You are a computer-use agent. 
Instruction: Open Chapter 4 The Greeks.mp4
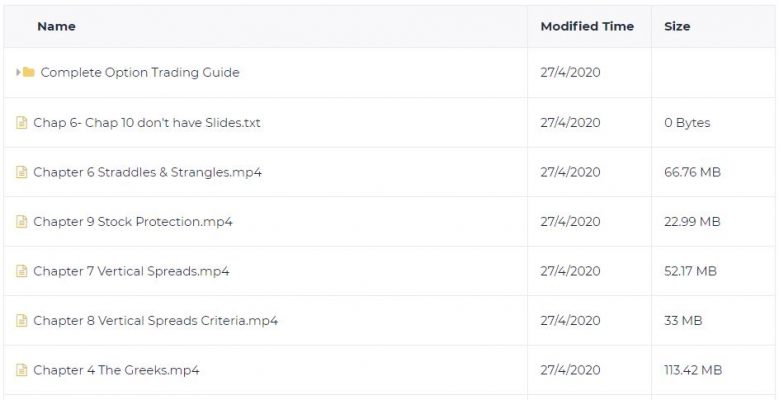116,370
